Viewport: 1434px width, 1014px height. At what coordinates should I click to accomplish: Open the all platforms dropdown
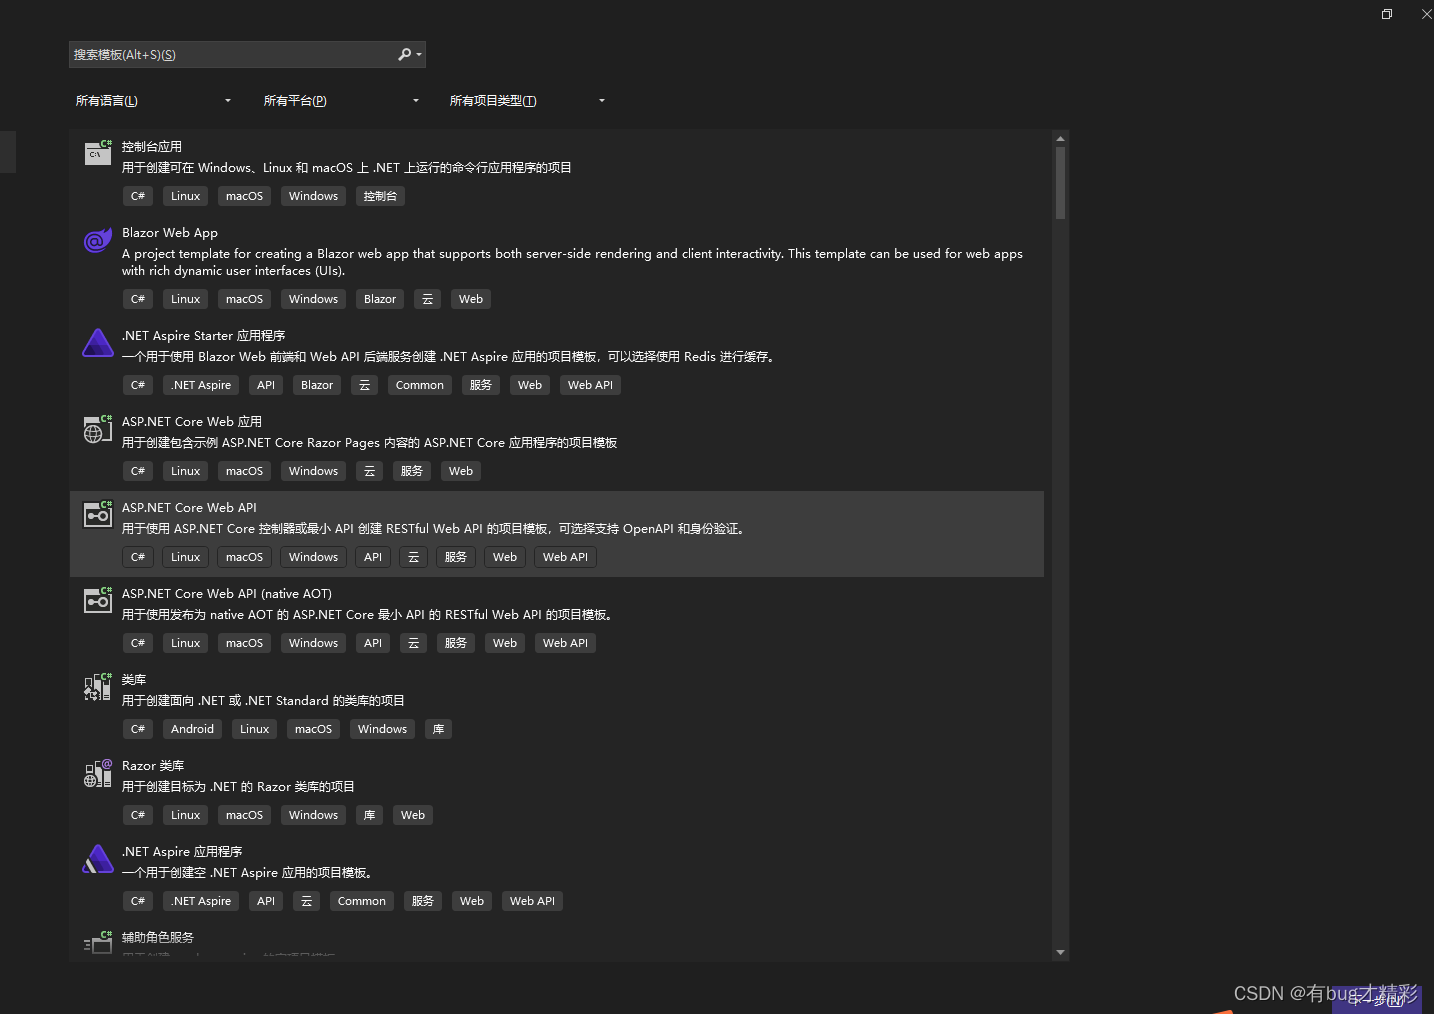[341, 101]
